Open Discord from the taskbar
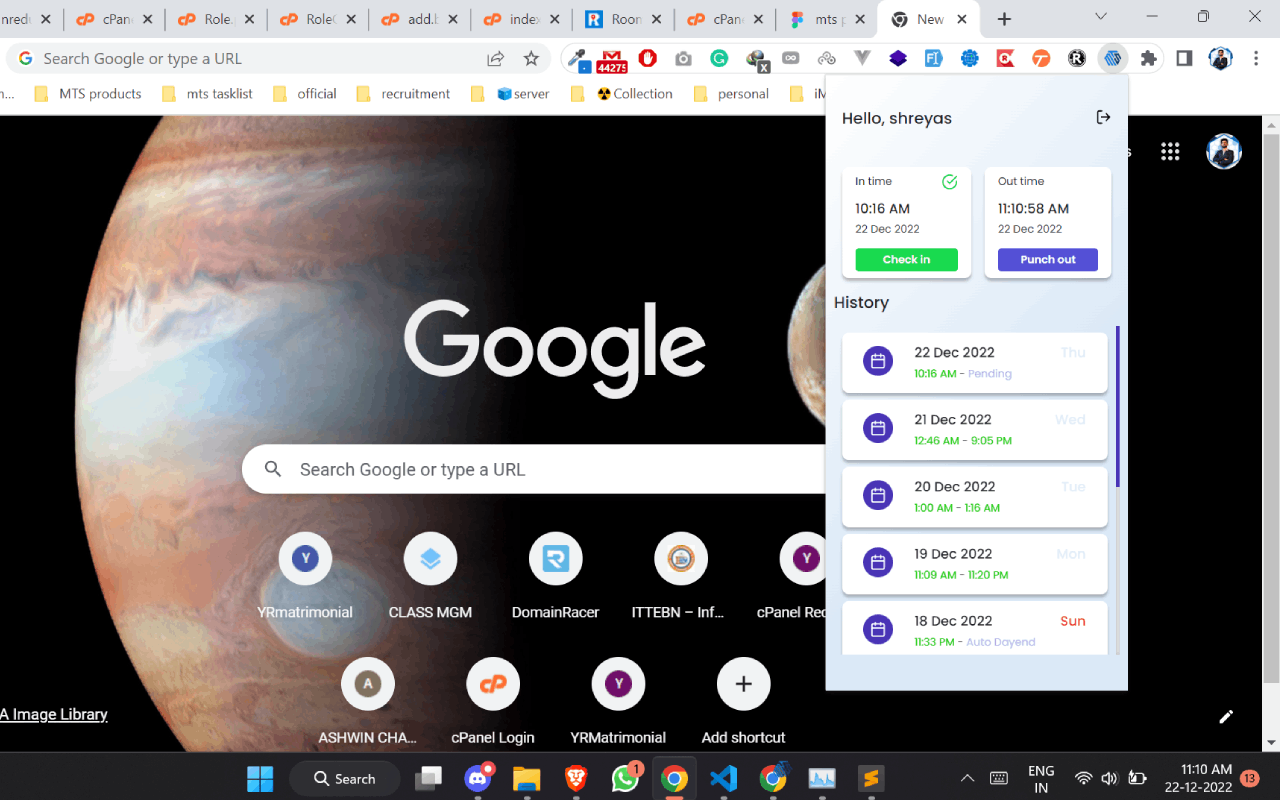Screen dimensions: 1280x800 479,778
